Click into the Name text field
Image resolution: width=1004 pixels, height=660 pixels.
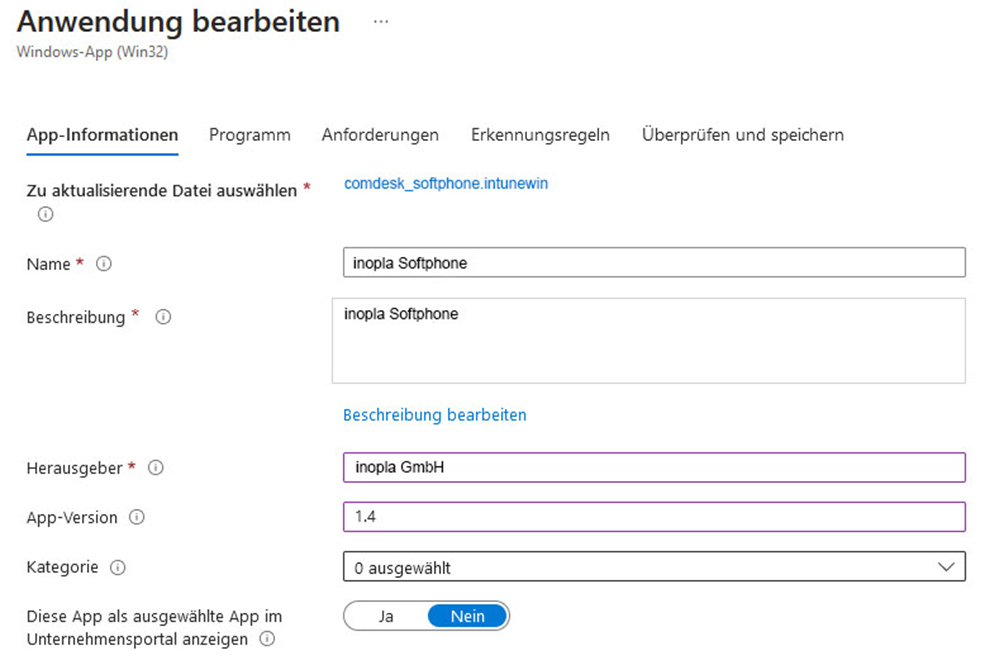(653, 263)
